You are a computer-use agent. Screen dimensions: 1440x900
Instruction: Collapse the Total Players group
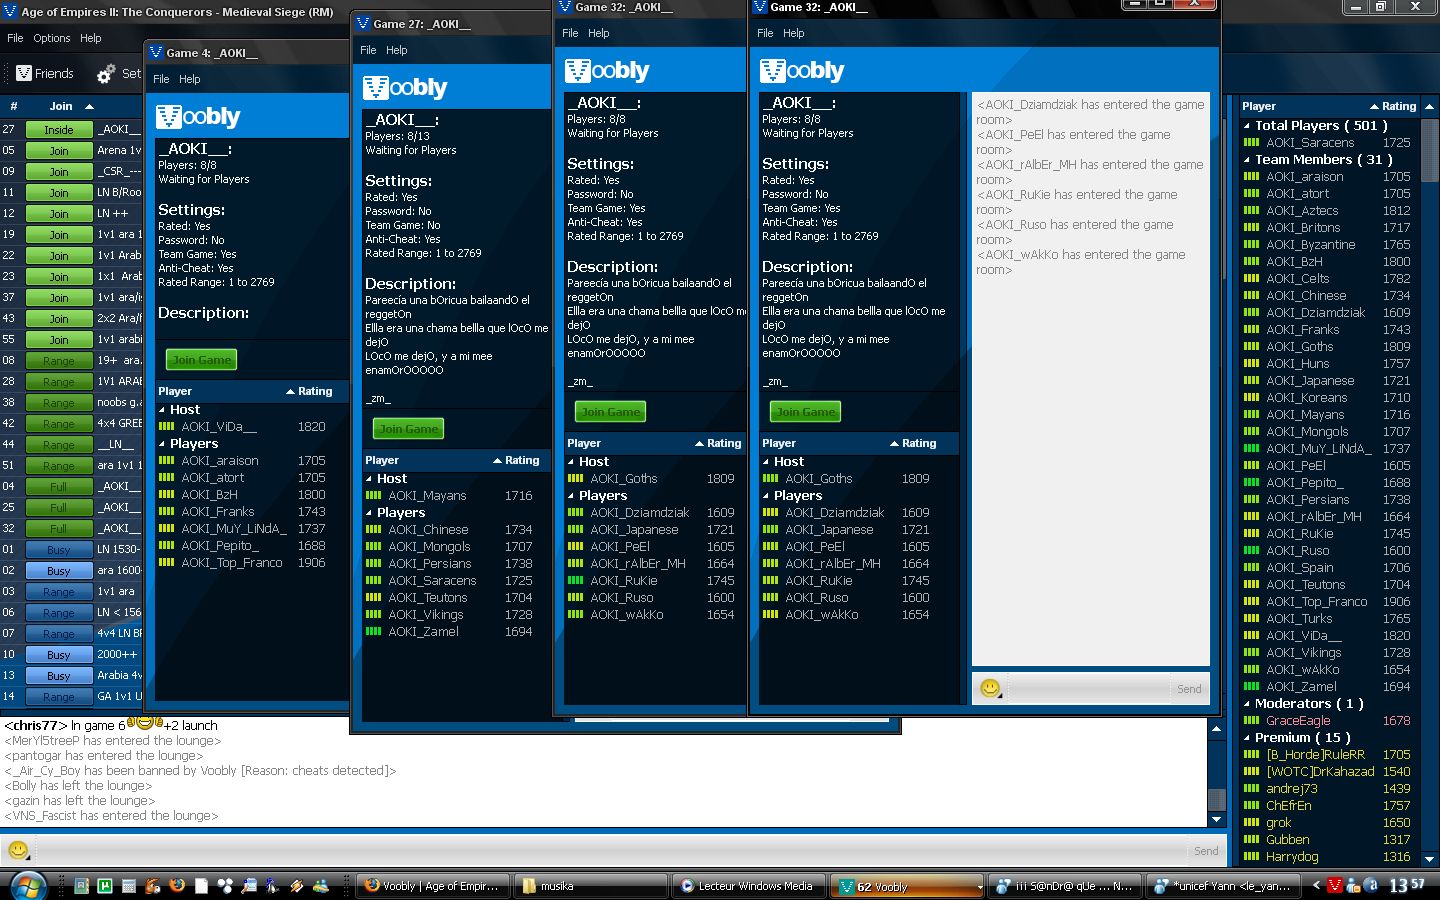[1247, 126]
